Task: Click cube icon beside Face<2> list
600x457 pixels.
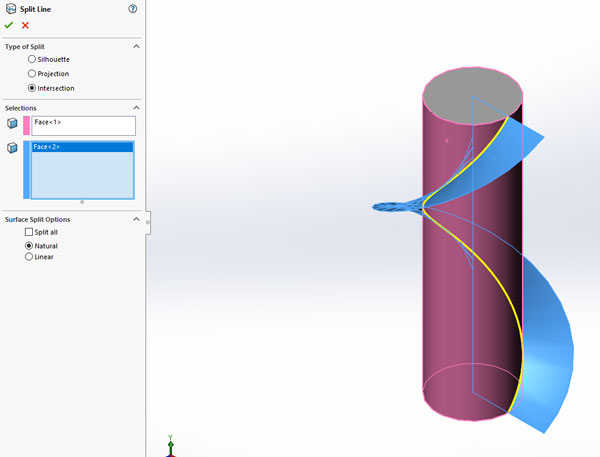Action: [x=12, y=148]
